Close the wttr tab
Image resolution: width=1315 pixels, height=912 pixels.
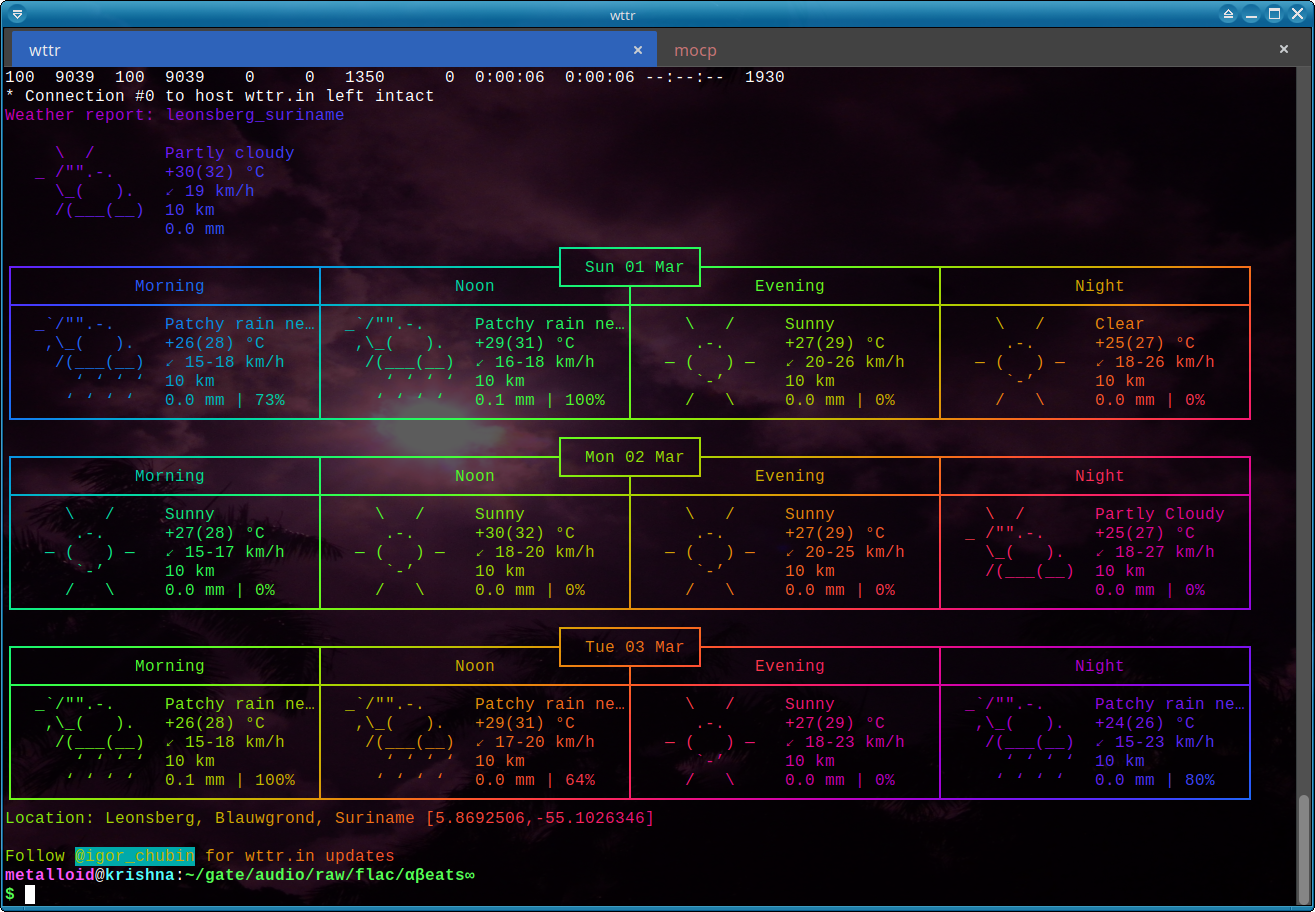pyautogui.click(x=638, y=49)
